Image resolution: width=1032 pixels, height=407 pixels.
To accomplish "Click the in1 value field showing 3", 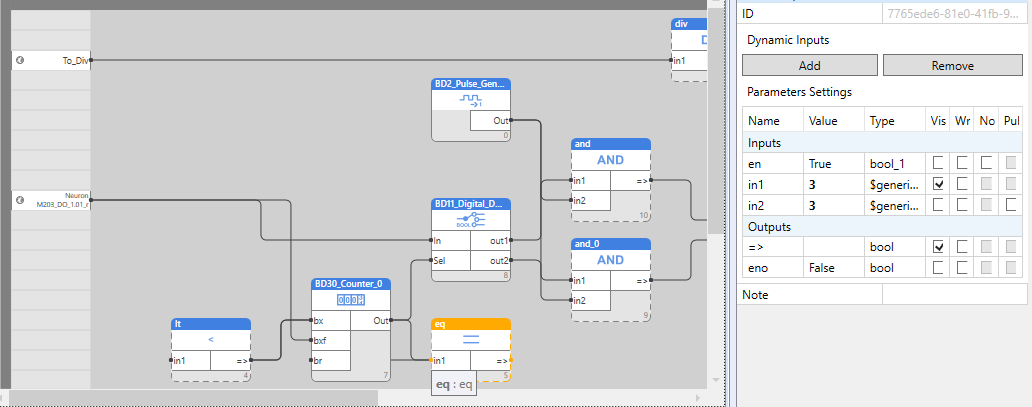I will pyautogui.click(x=834, y=184).
